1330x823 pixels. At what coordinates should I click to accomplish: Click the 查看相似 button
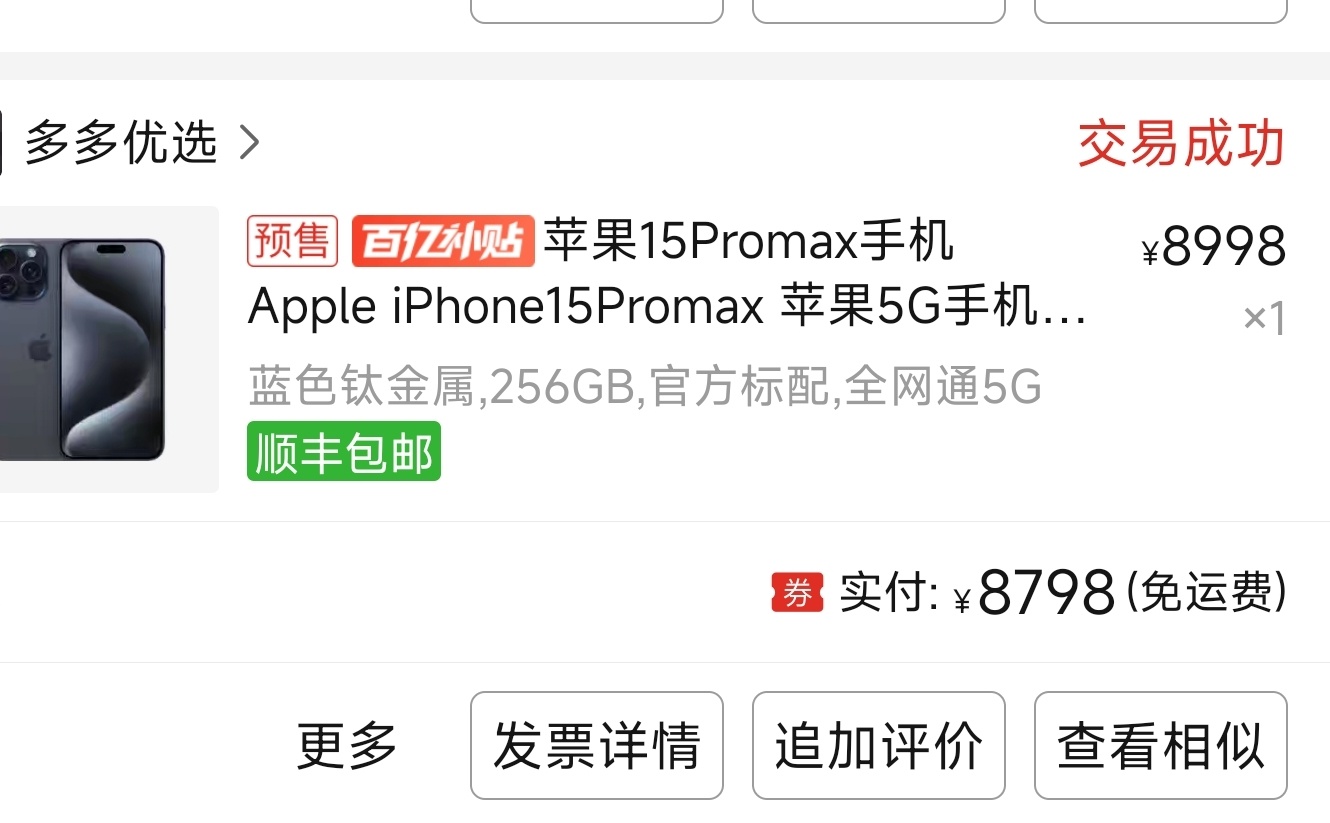point(1161,746)
